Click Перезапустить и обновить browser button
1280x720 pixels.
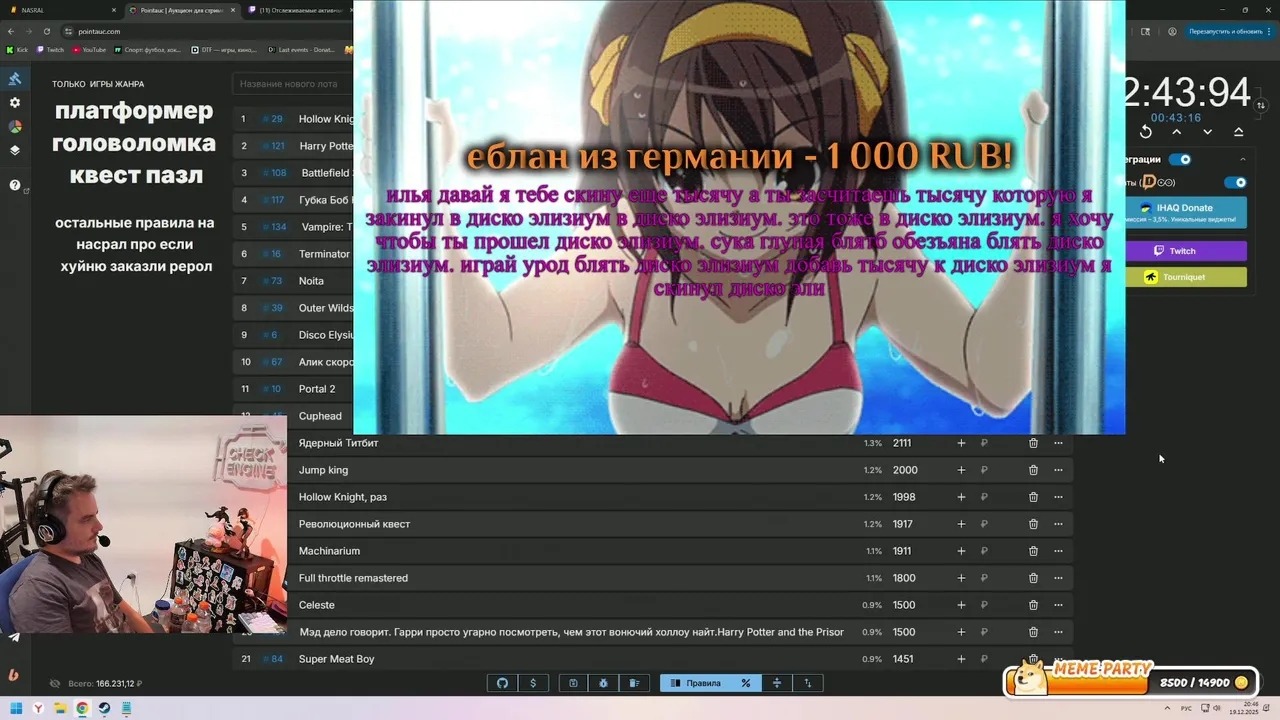pyautogui.click(x=1225, y=31)
